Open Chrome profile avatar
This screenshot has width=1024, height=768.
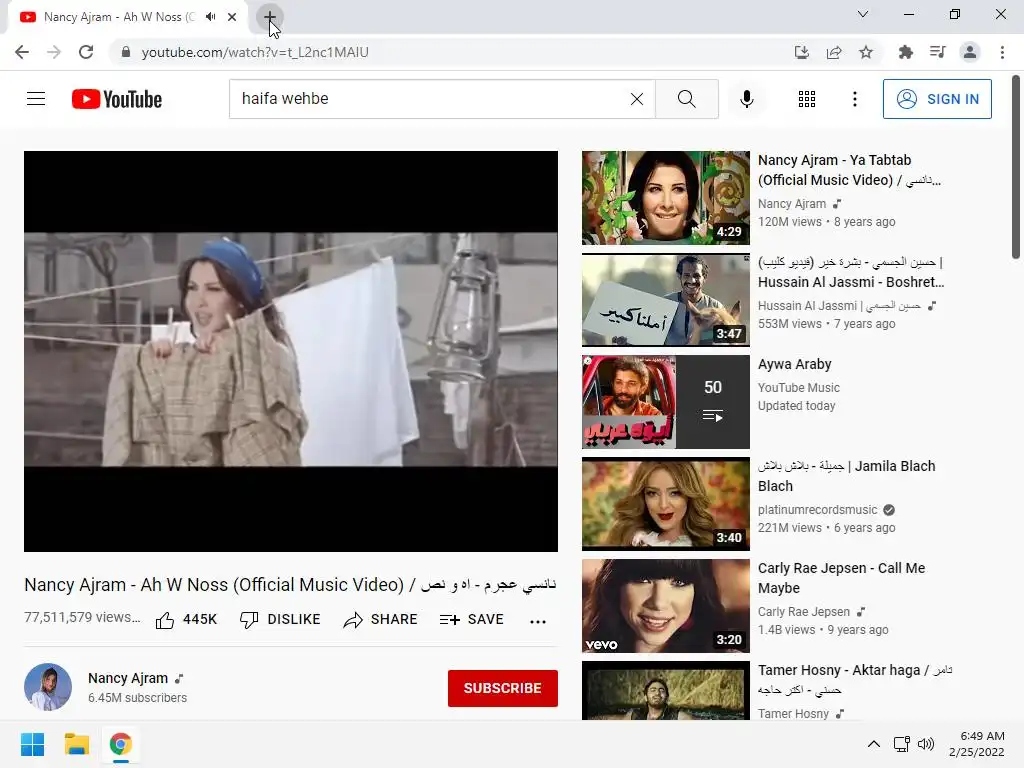(970, 52)
